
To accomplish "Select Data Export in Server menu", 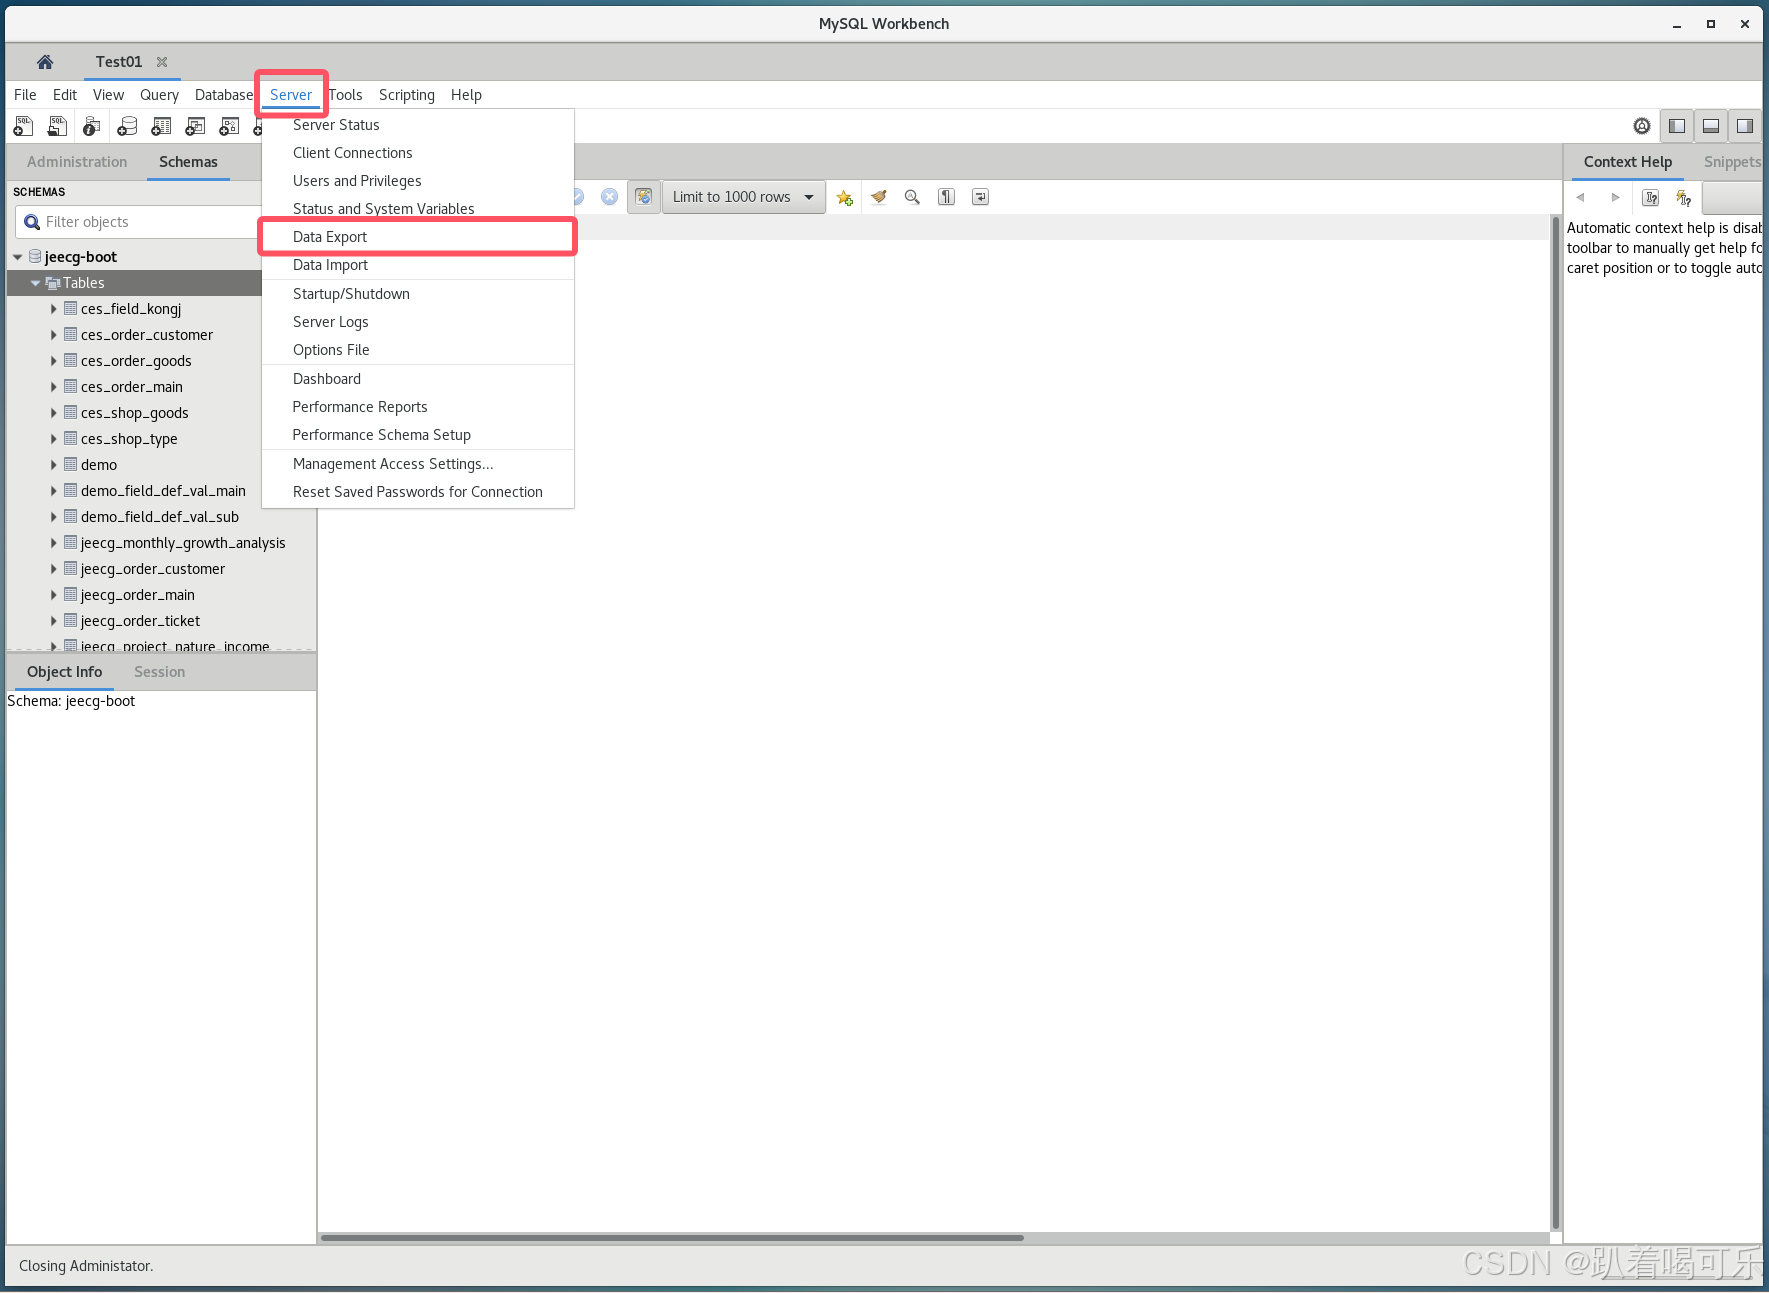I will point(418,237).
